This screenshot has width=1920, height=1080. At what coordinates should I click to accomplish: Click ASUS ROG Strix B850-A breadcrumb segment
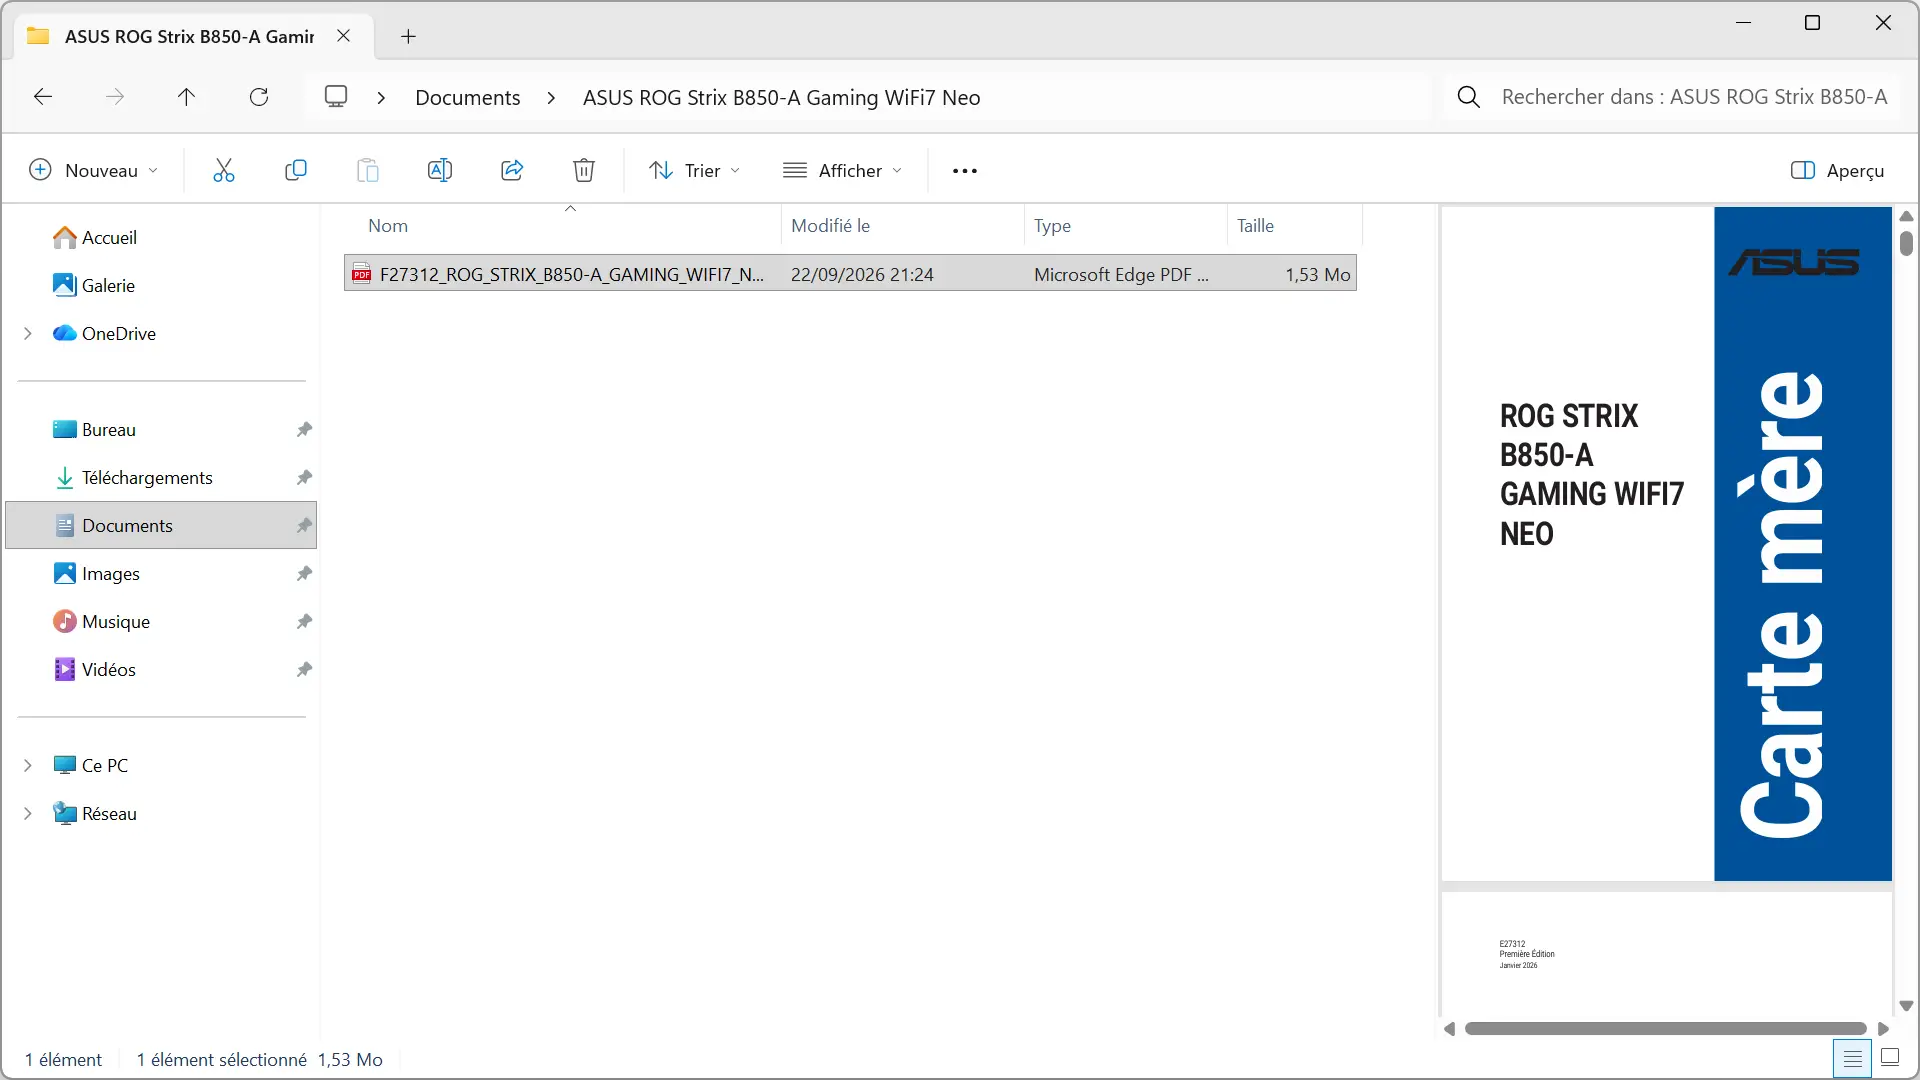(781, 97)
